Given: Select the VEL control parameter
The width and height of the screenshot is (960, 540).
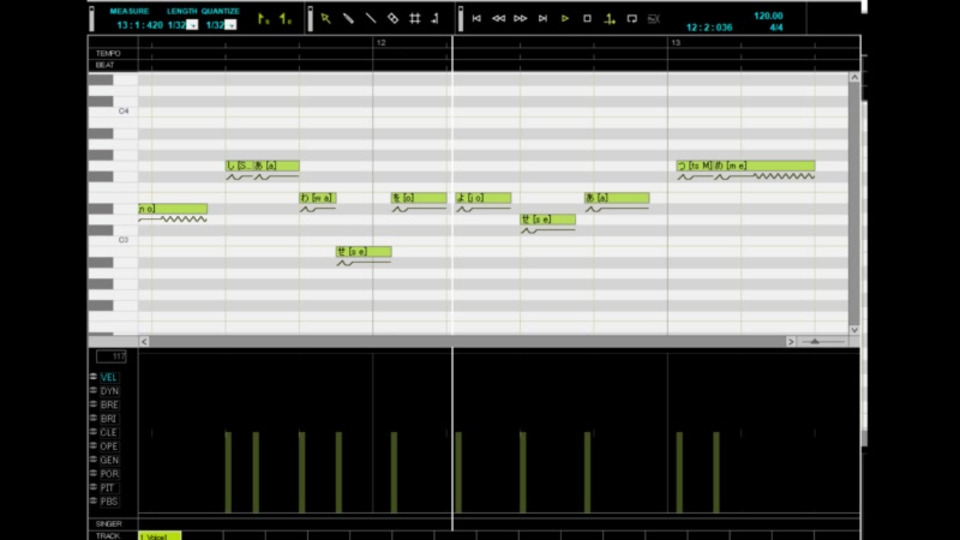Looking at the screenshot, I should (108, 377).
